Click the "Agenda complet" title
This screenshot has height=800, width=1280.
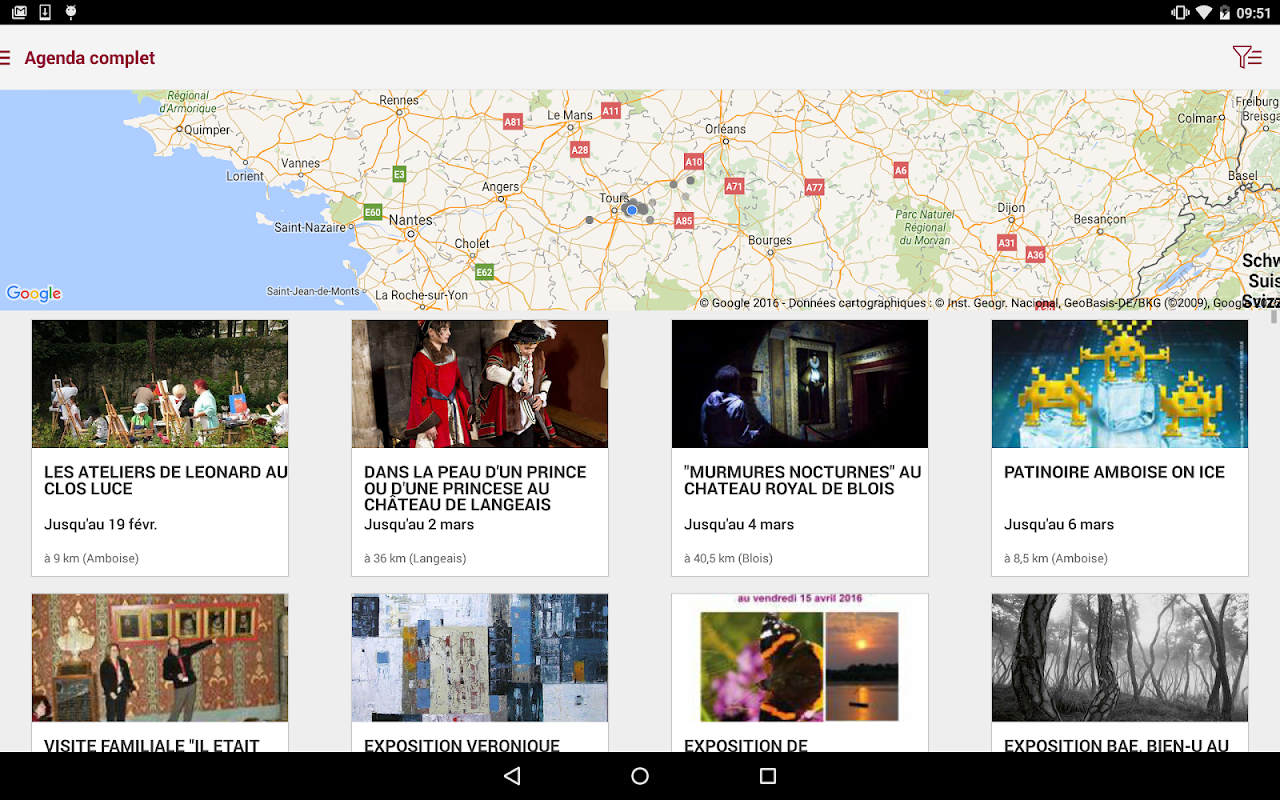(x=90, y=58)
